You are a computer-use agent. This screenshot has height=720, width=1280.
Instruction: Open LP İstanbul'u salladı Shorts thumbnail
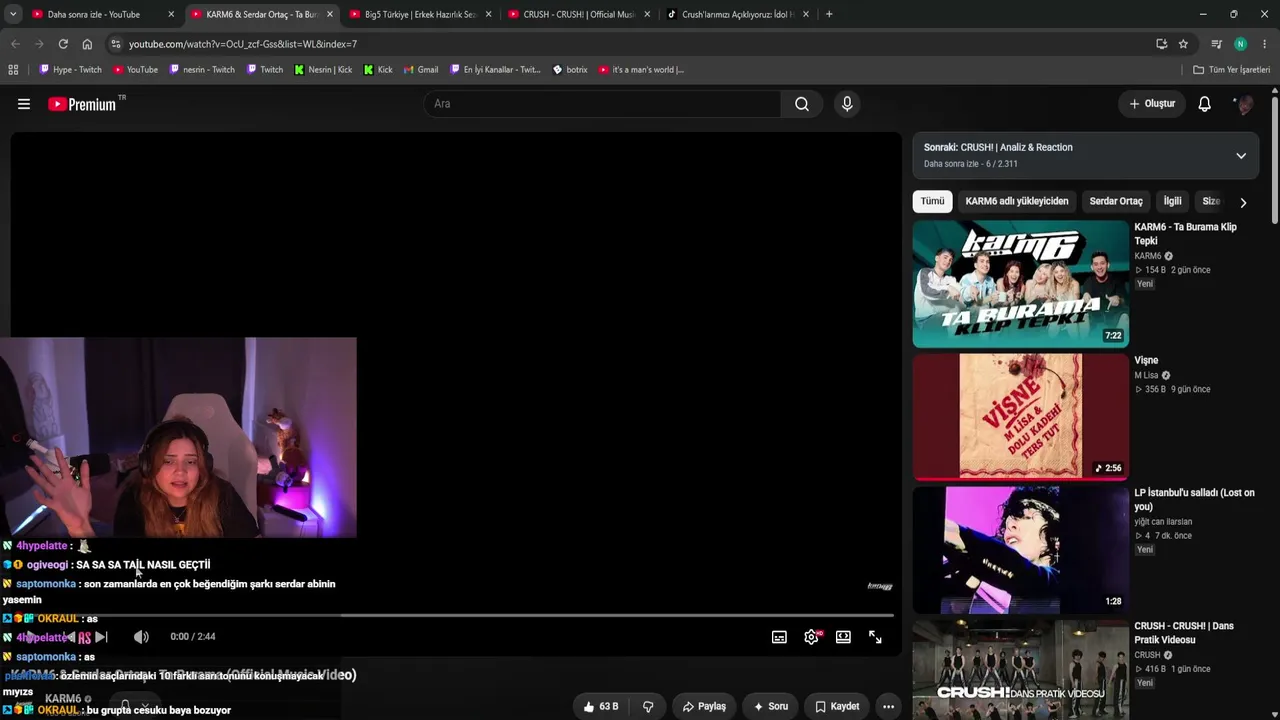(1021, 550)
